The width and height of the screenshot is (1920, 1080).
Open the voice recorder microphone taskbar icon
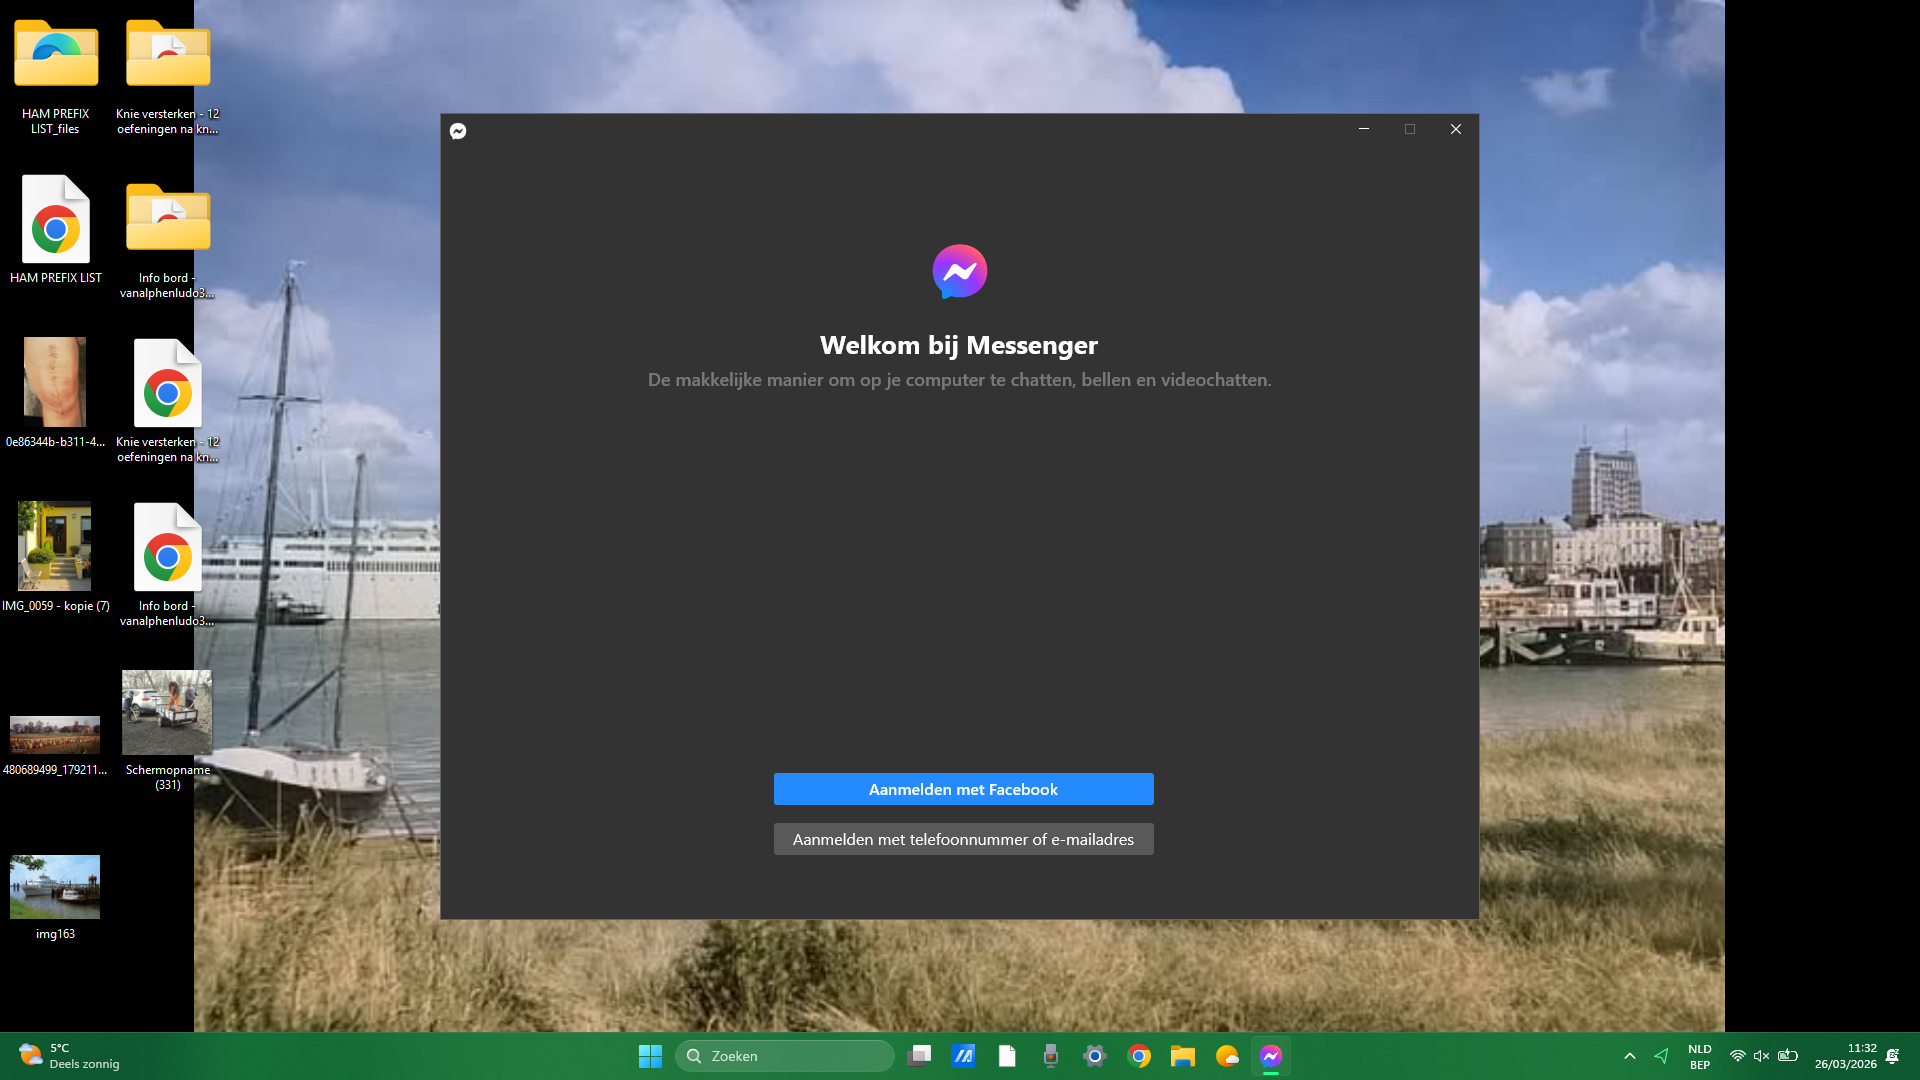click(x=1051, y=1056)
